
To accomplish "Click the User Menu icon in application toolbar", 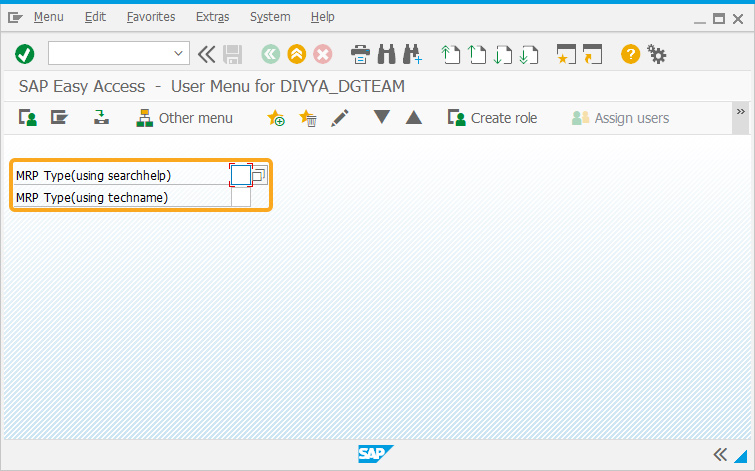I will click(x=28, y=118).
